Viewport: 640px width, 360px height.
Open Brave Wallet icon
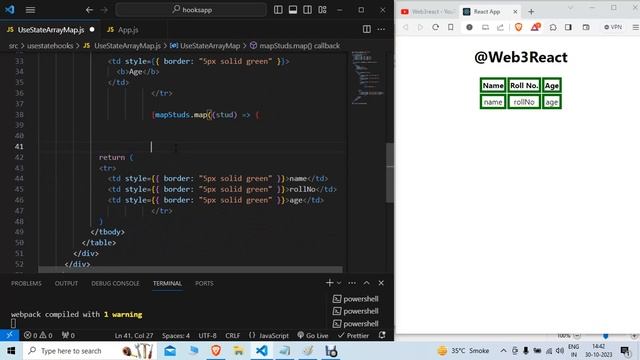586,27
